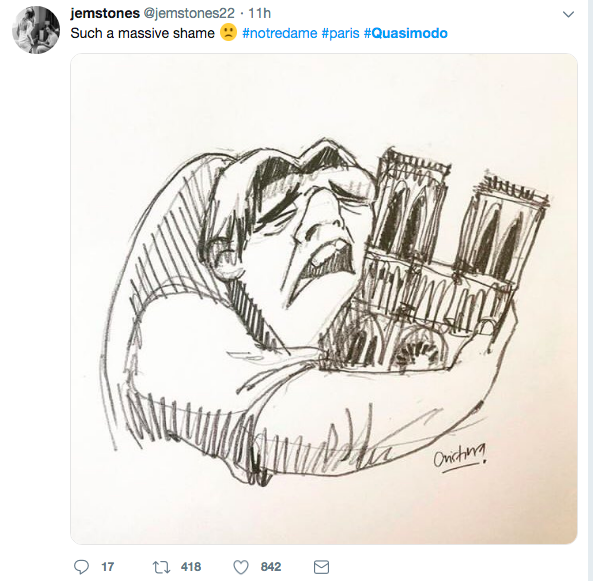Click the 'Such a massive shame' tweet text

pyautogui.click(x=143, y=33)
